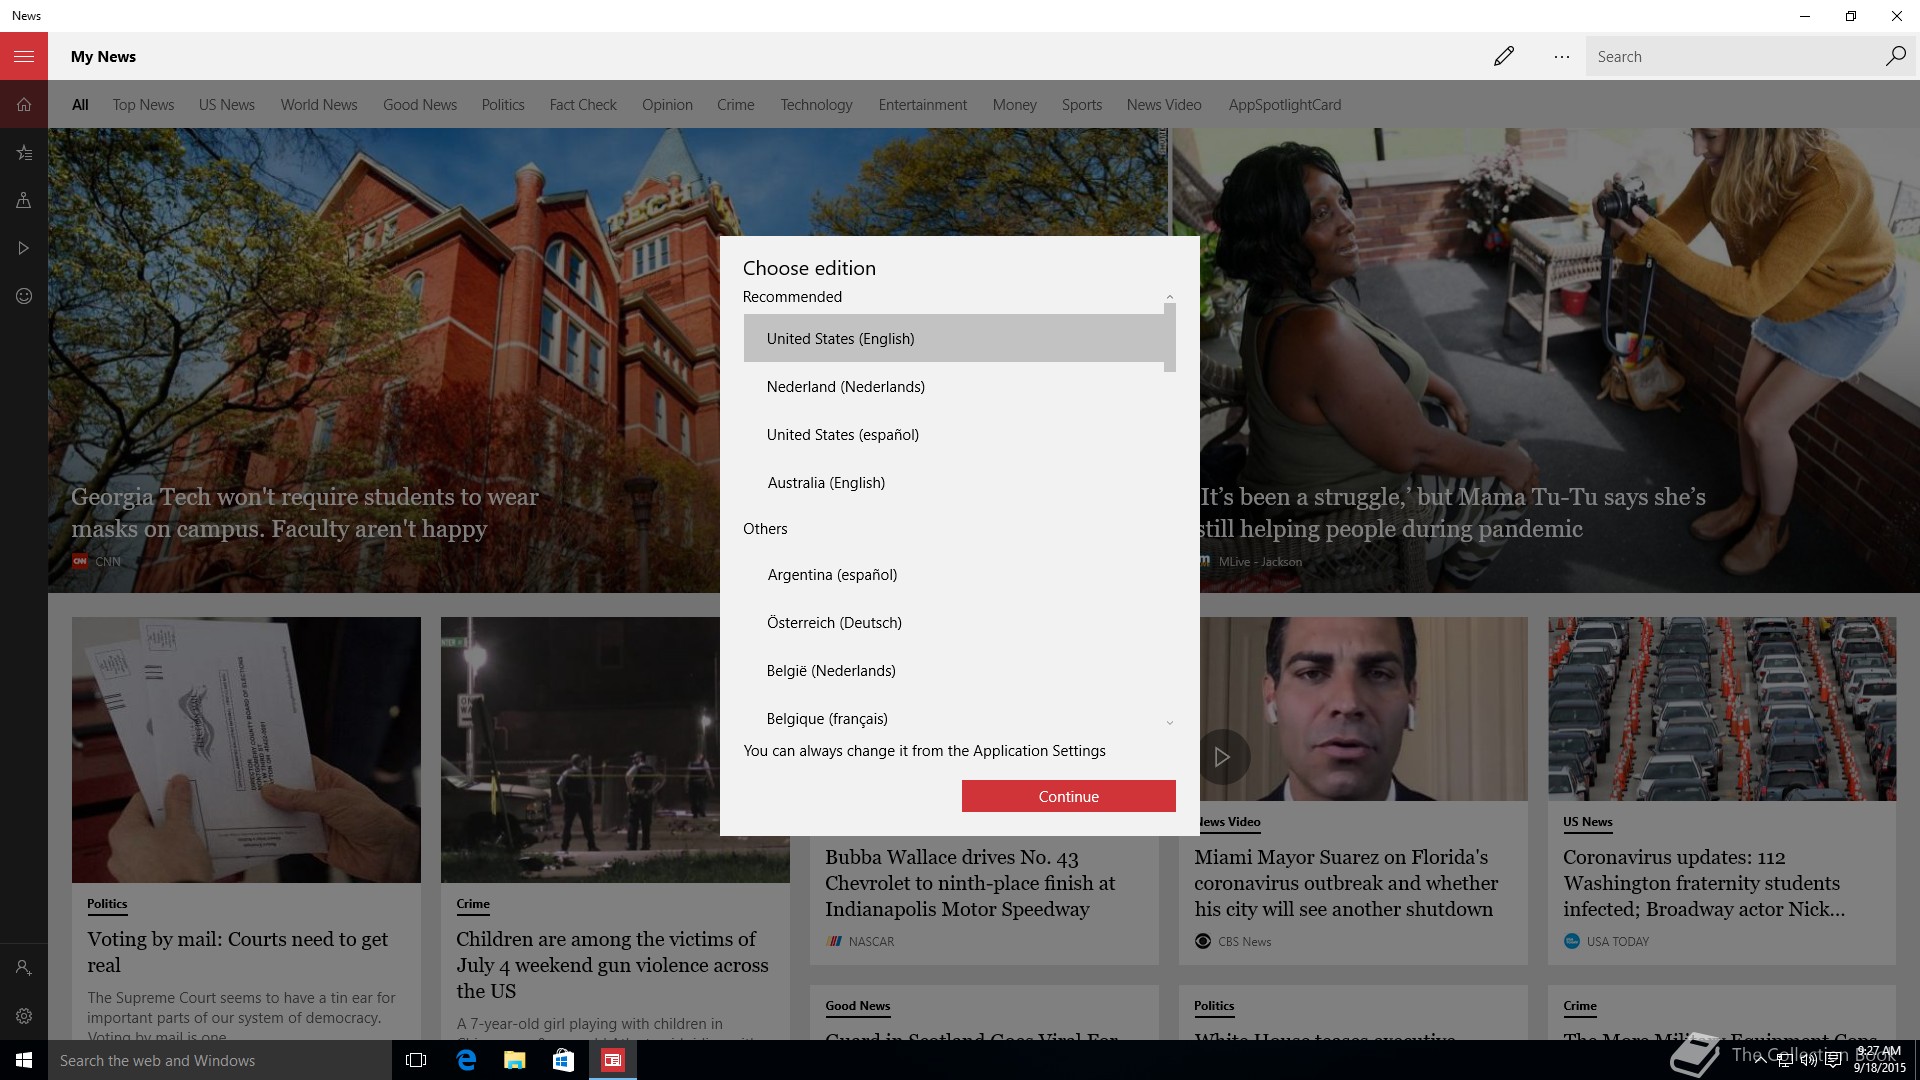Viewport: 1920px width, 1080px height.
Task: Open Videos sidebar play icon
Action: [x=24, y=248]
